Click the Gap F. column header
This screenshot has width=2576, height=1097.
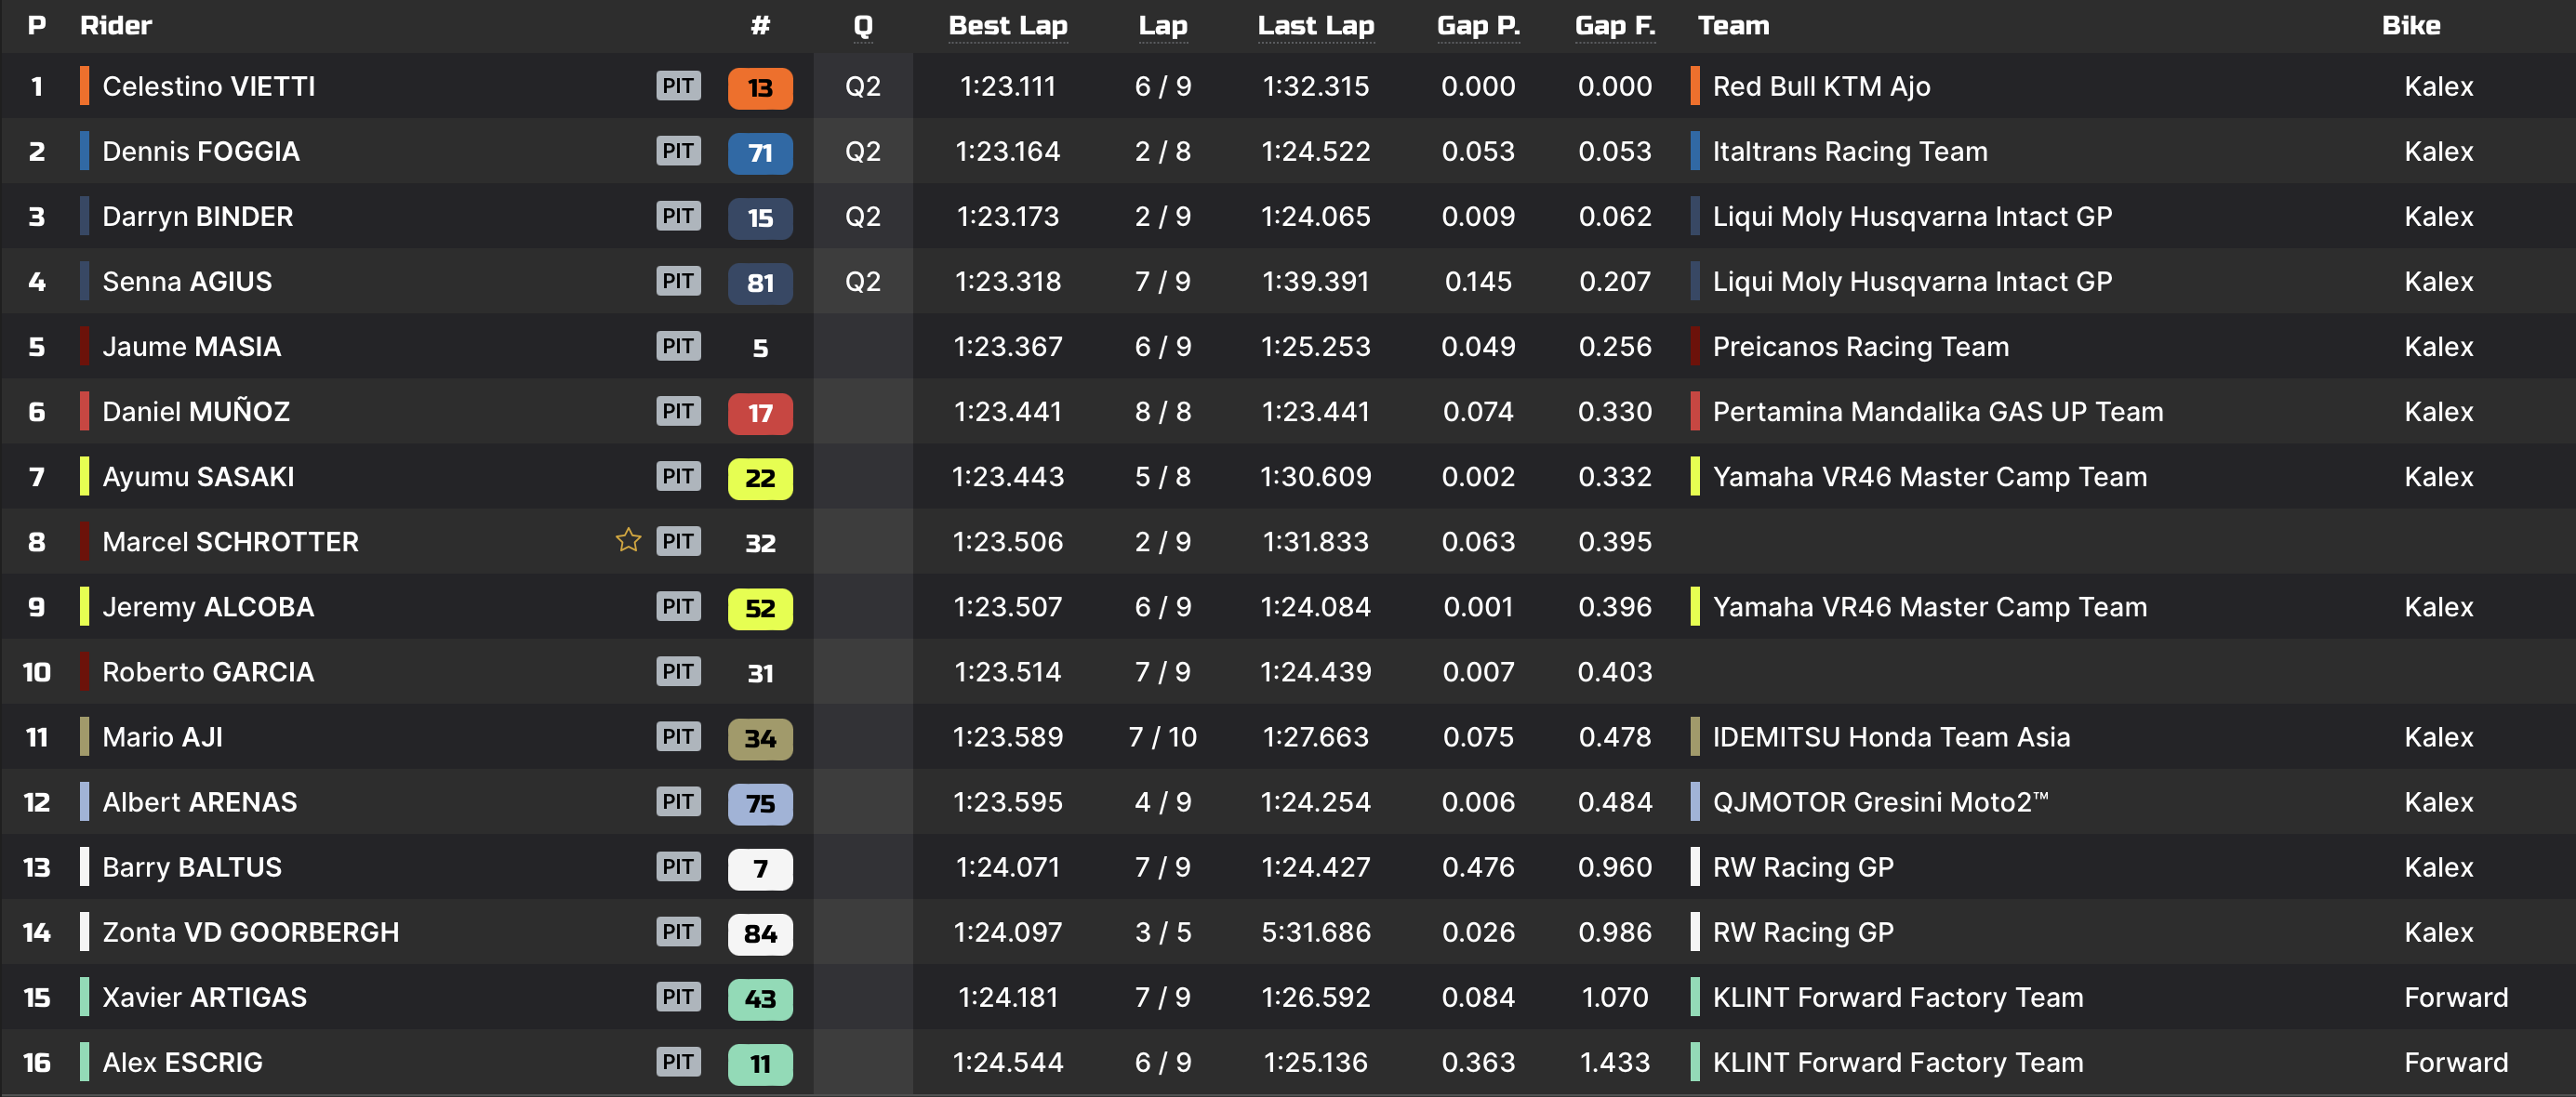[x=1614, y=26]
